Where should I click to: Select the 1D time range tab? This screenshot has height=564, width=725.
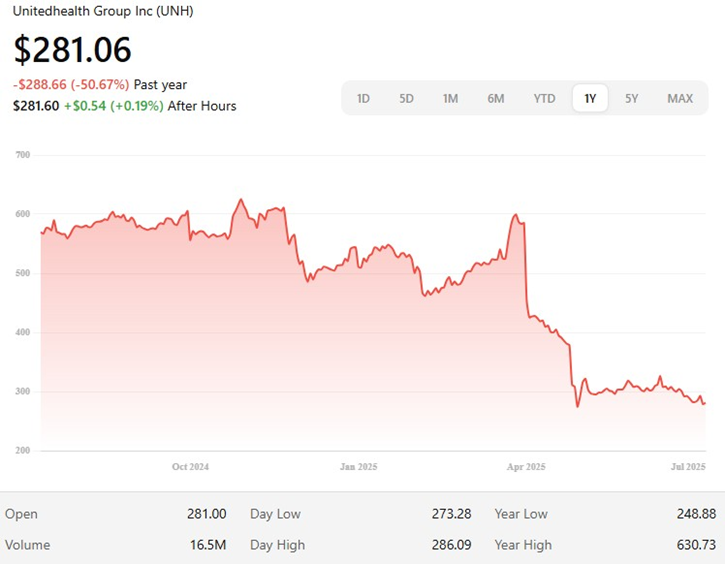(364, 98)
